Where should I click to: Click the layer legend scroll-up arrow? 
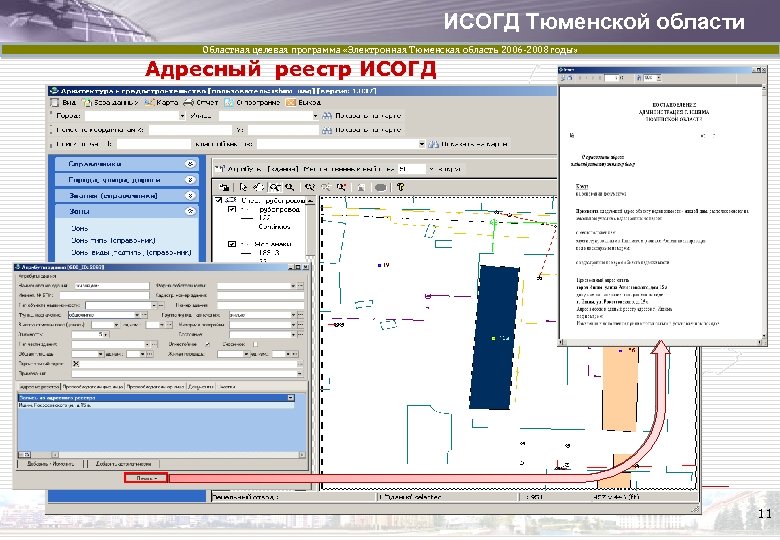310,201
